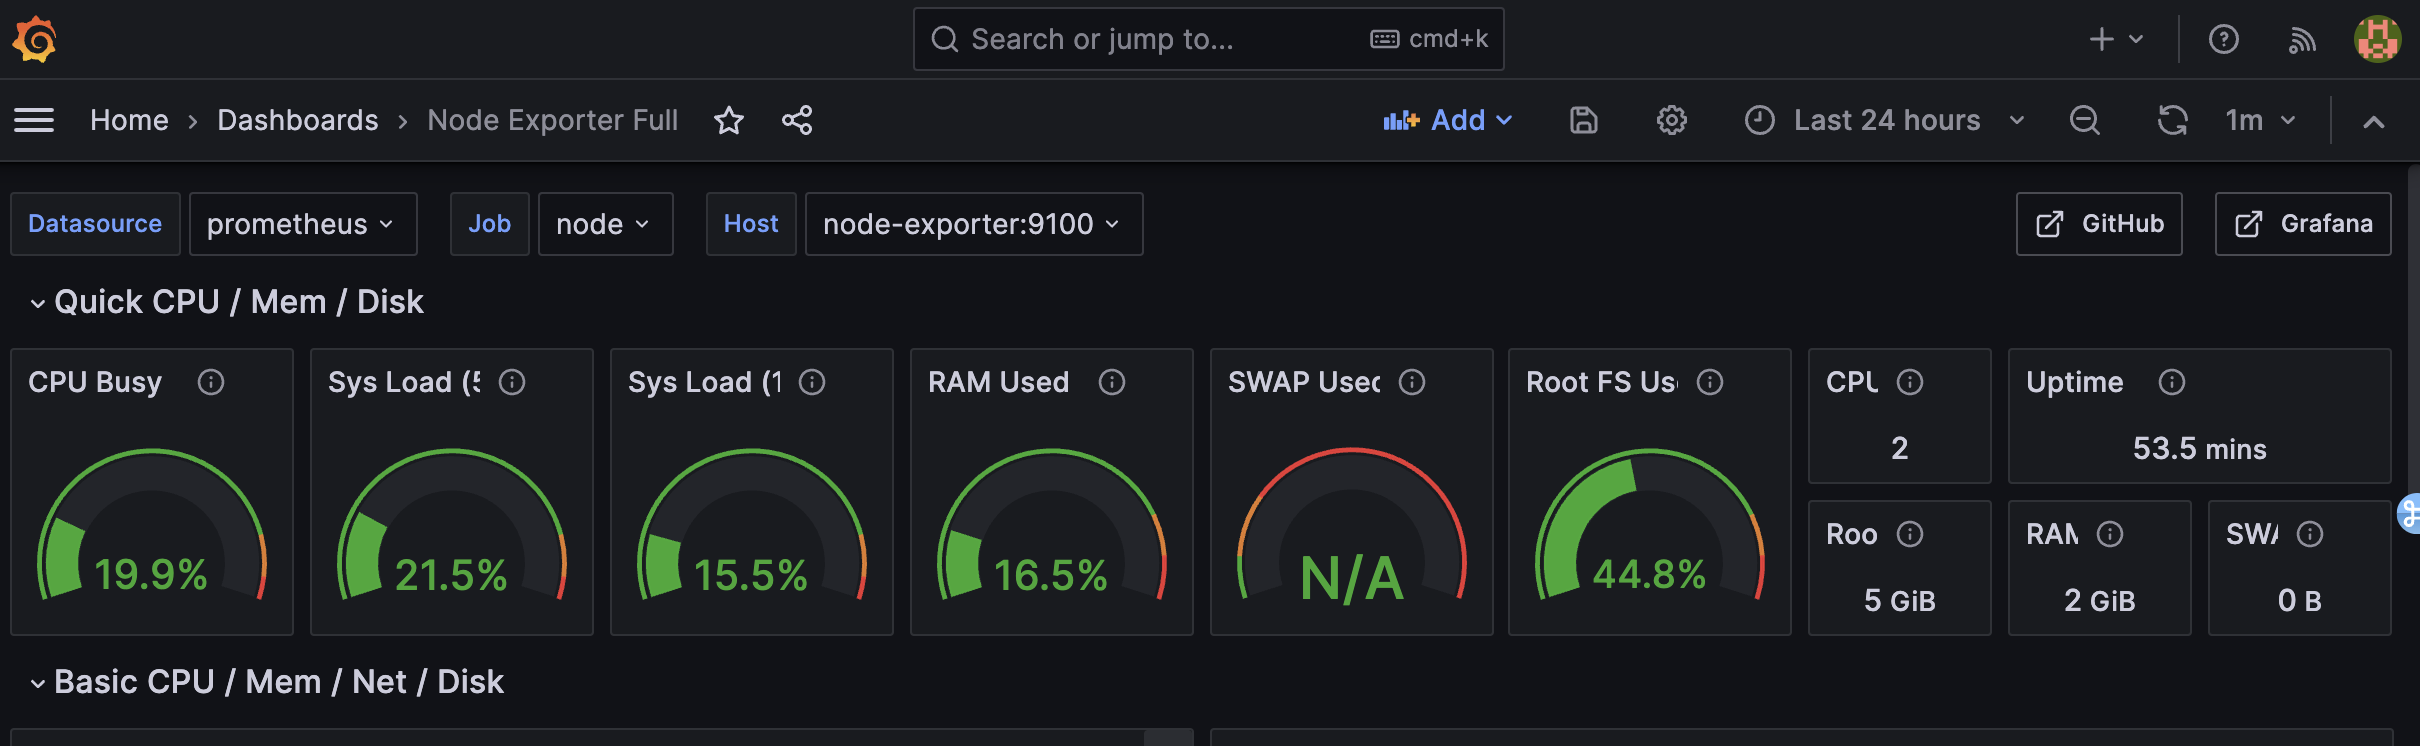
Task: Open the node-exporter:9100 host dropdown
Action: pyautogui.click(x=972, y=224)
